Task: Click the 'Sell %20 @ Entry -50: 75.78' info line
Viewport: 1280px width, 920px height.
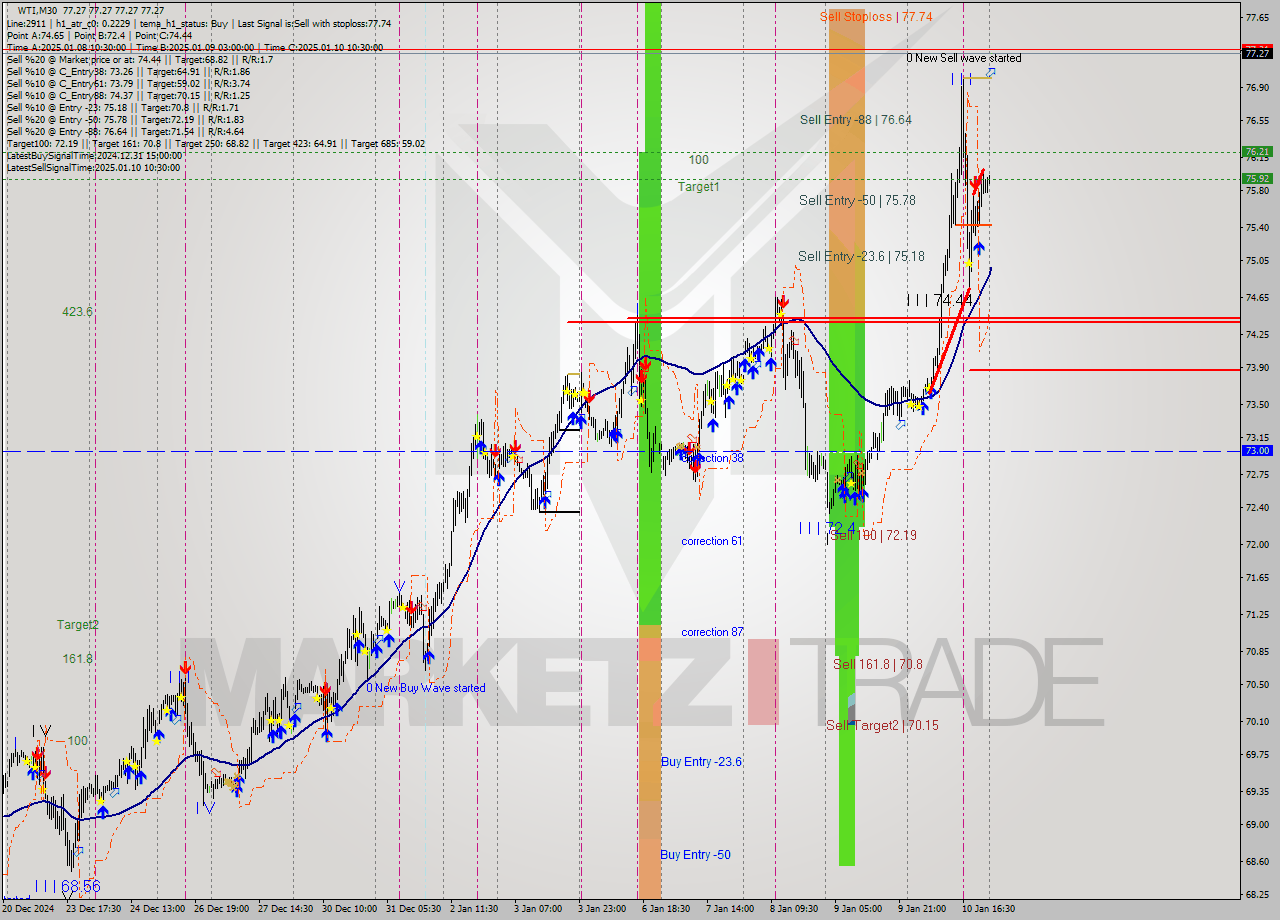Action: pos(126,120)
